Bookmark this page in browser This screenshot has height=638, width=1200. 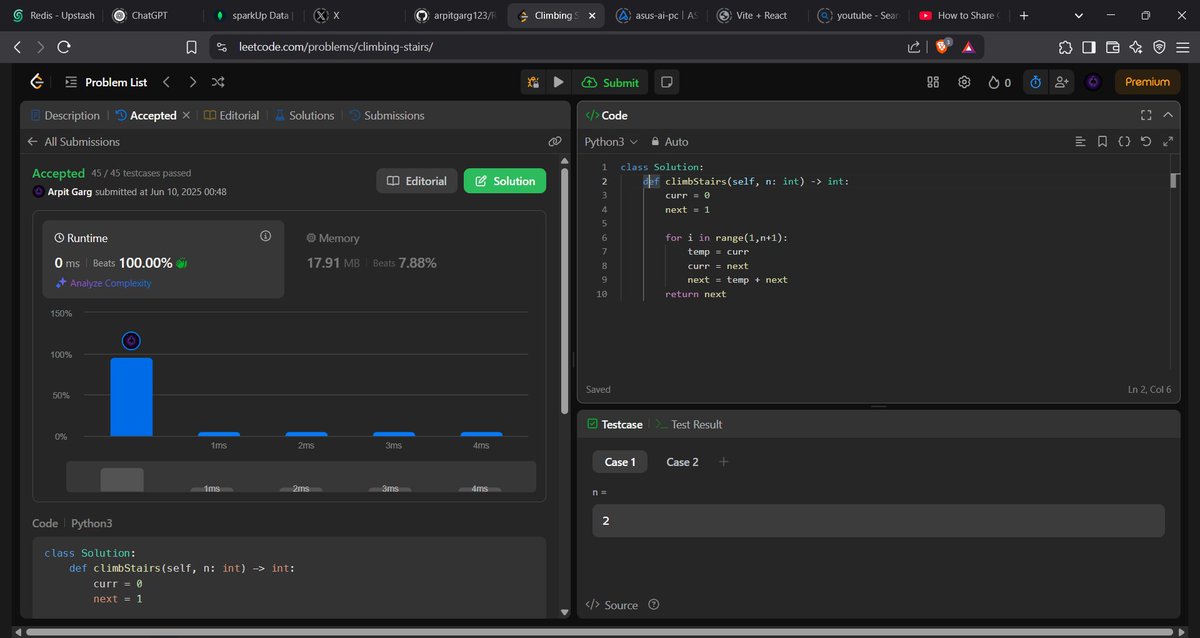(192, 47)
